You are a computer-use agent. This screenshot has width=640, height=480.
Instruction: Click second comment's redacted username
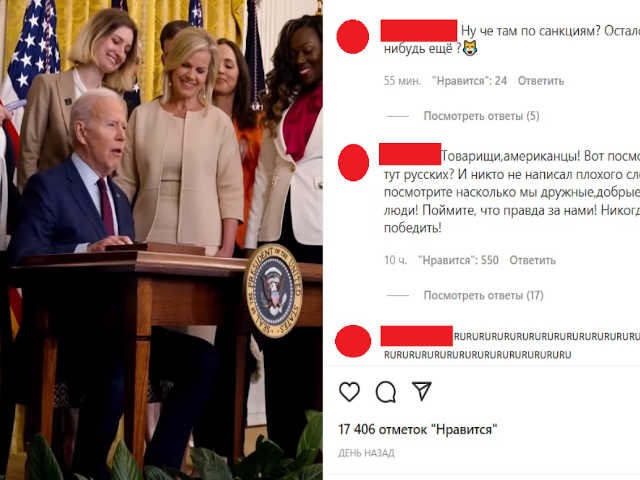(410, 154)
